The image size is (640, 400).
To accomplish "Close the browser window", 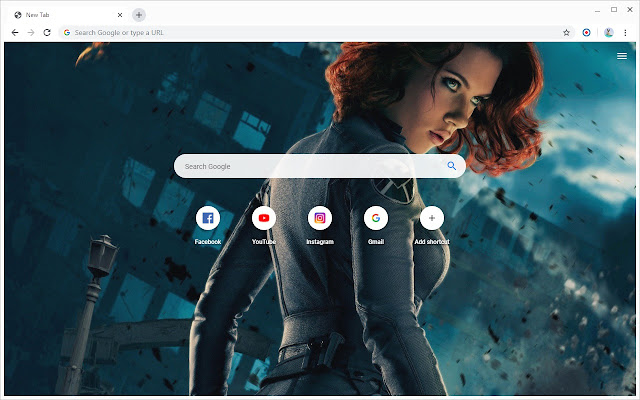I will (630, 10).
